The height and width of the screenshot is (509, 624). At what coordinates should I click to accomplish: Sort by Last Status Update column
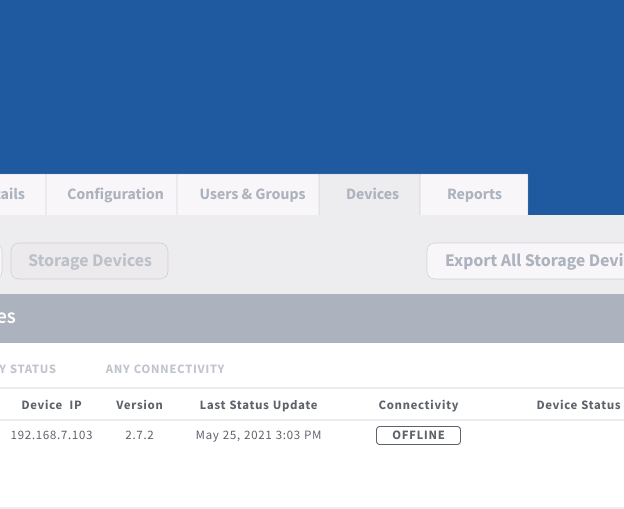[x=258, y=405]
